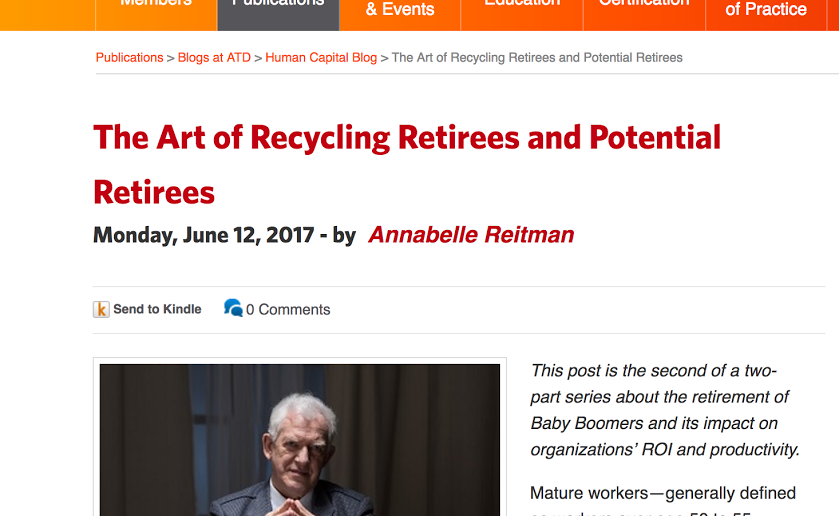Click the current article breadcrumb text

537,58
